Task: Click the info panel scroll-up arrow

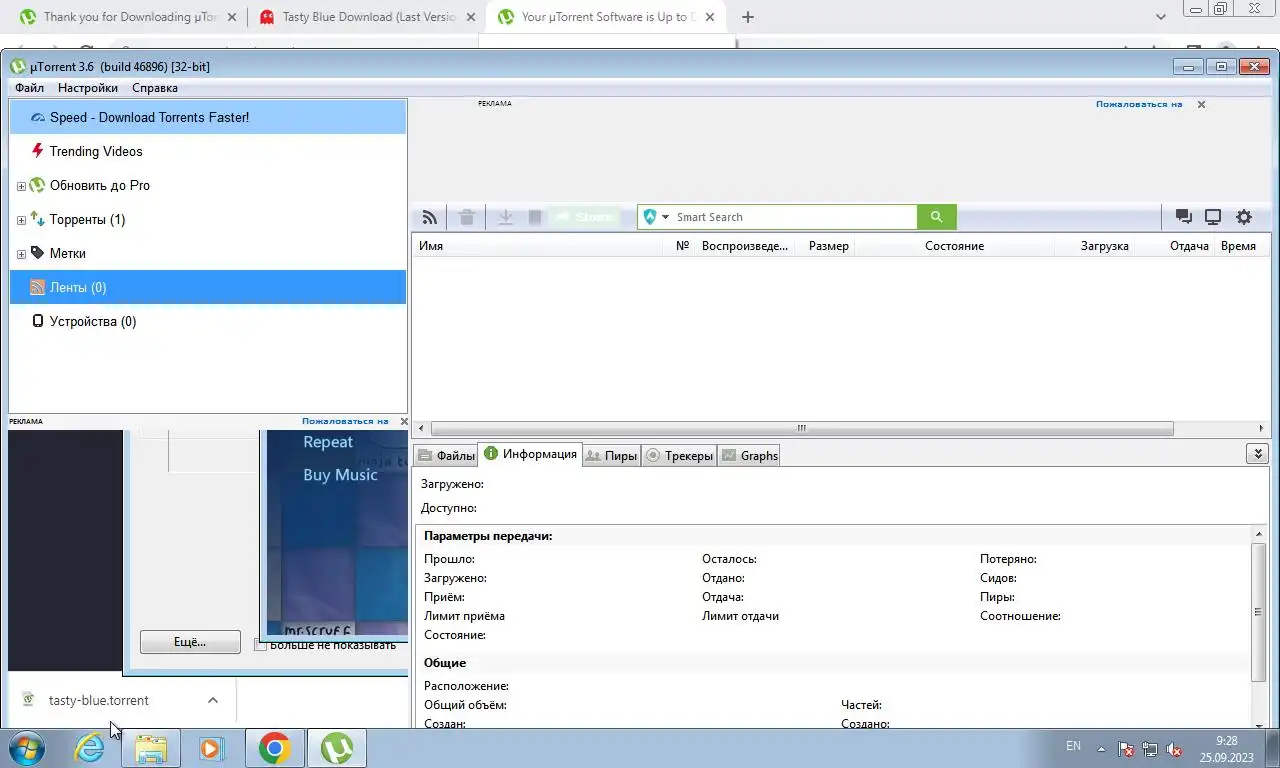Action: coord(1259,536)
